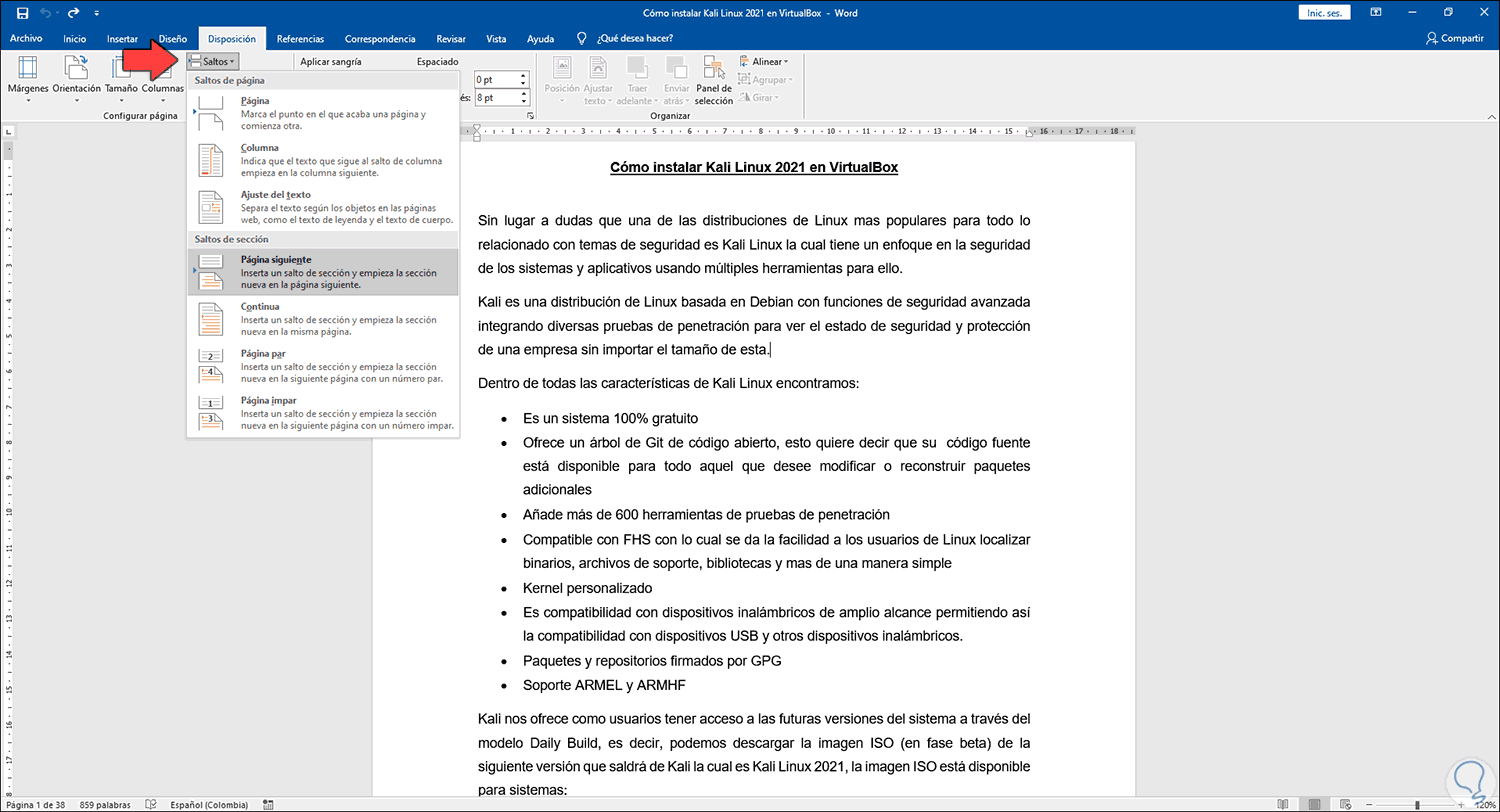This screenshot has width=1500, height=812.
Task: Open the ribbon display options icon
Action: [x=1376, y=13]
